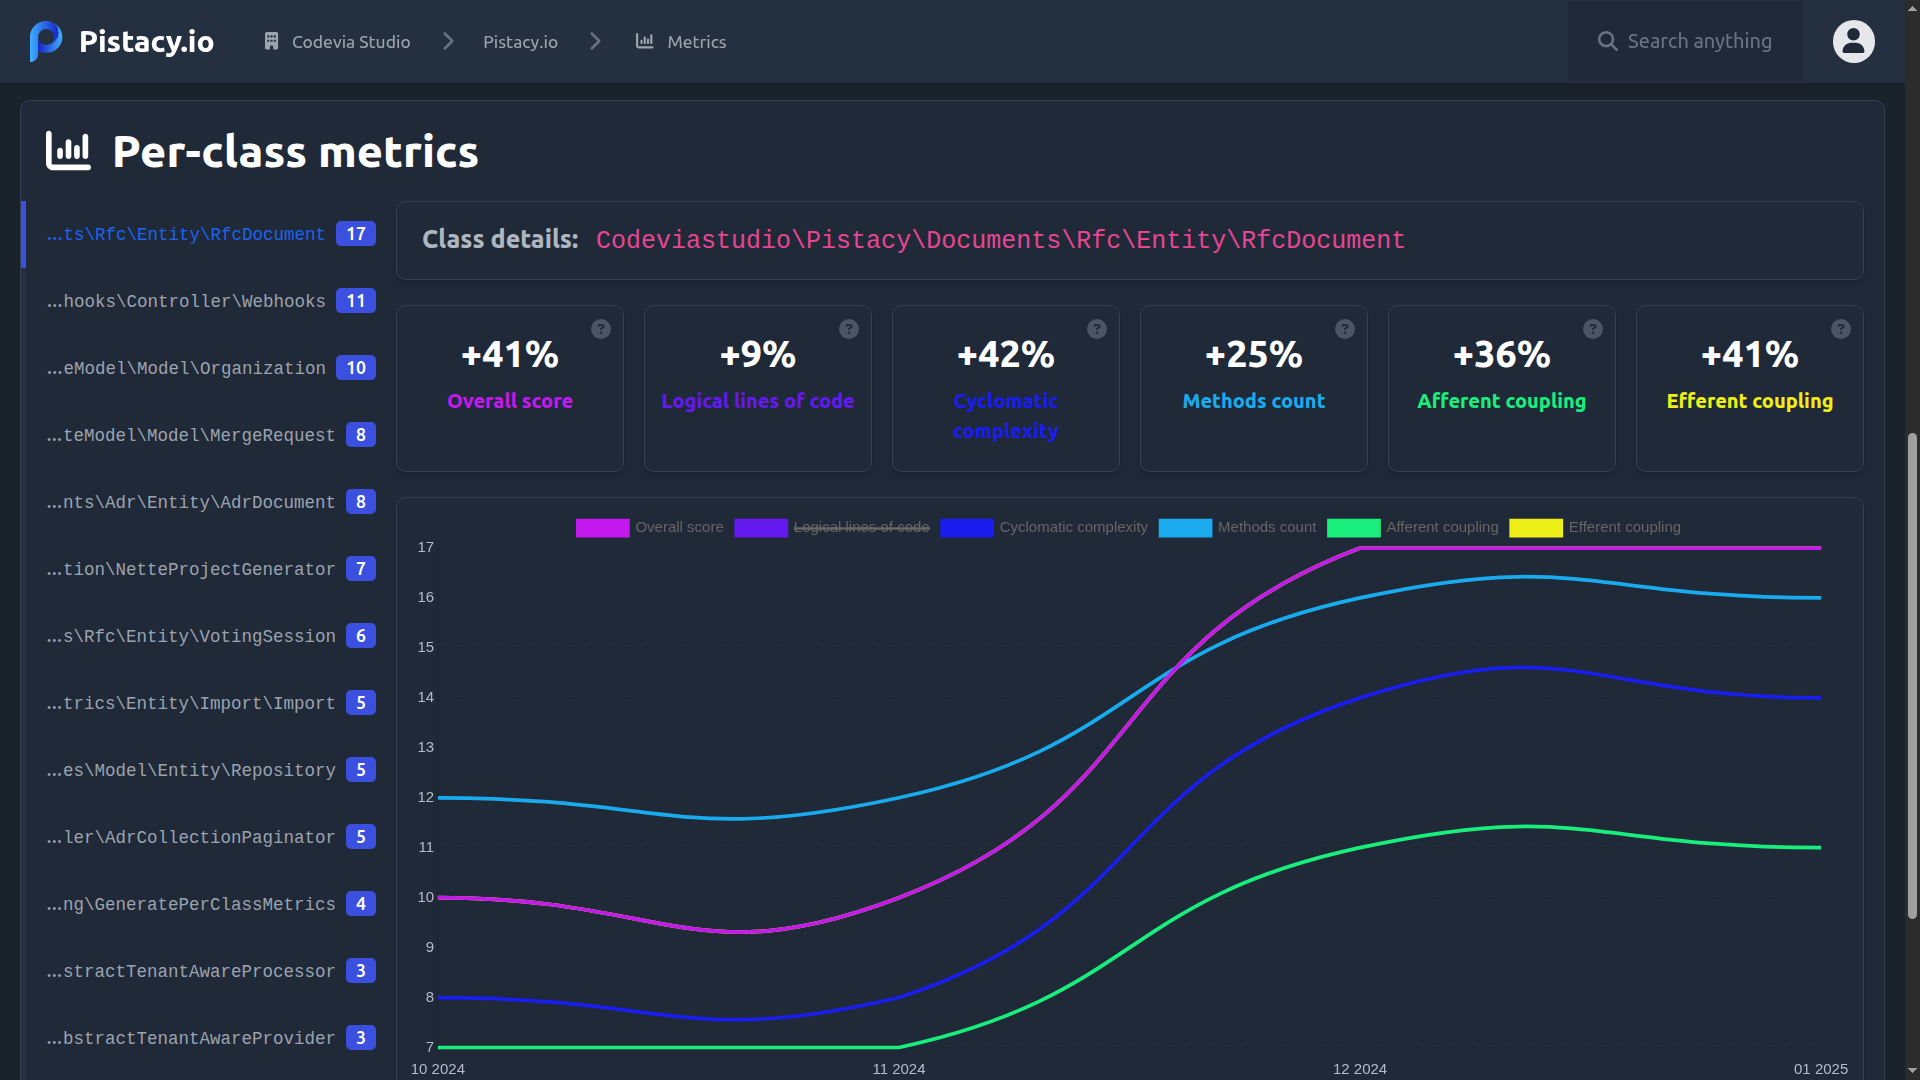This screenshot has width=1920, height=1080.
Task: Select the RfcDocument class entry
Action: pos(200,234)
